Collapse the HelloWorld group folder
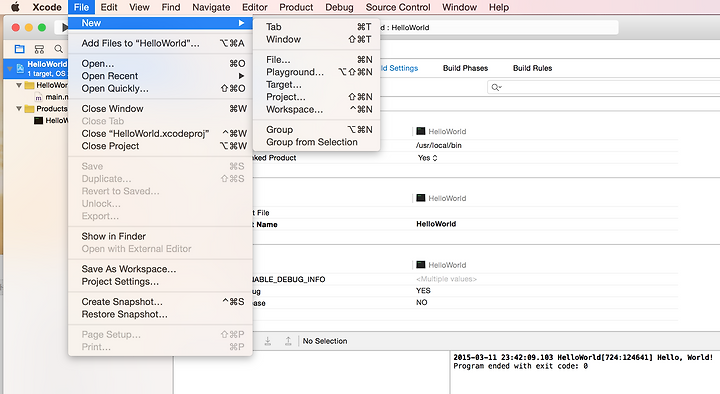Screen dimensions: 720x394 (x=19, y=85)
